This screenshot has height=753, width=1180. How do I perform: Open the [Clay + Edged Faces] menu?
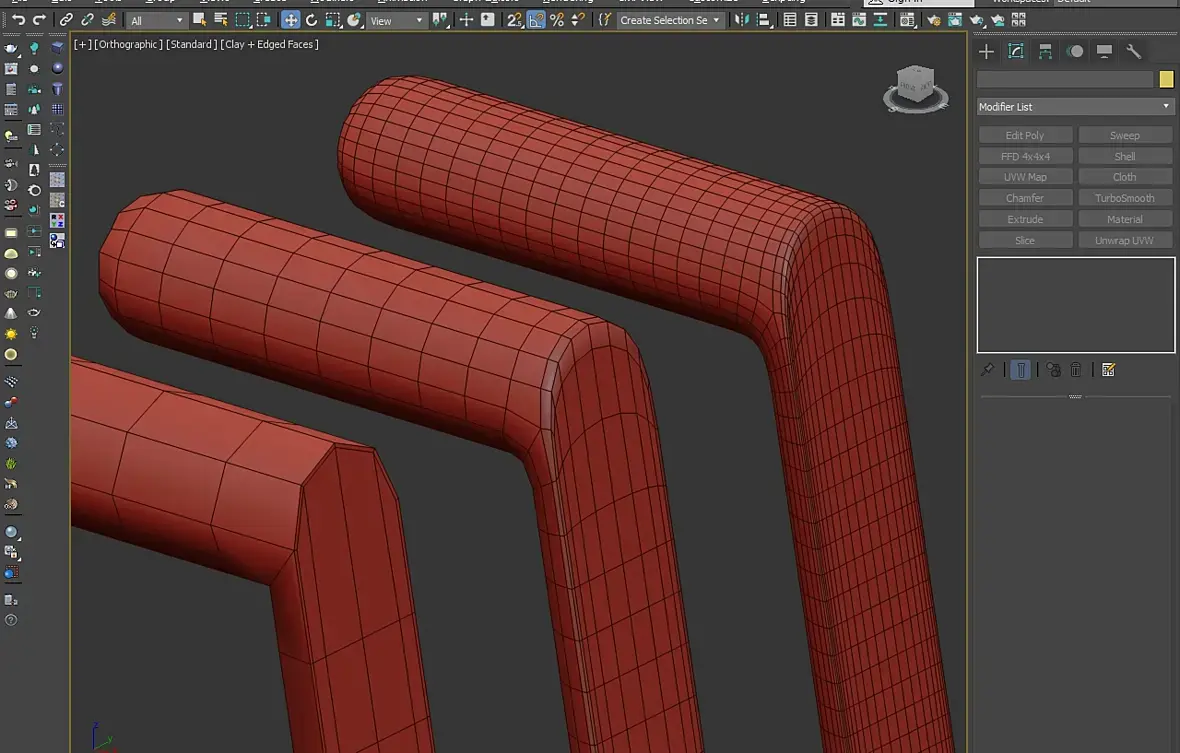[x=269, y=44]
